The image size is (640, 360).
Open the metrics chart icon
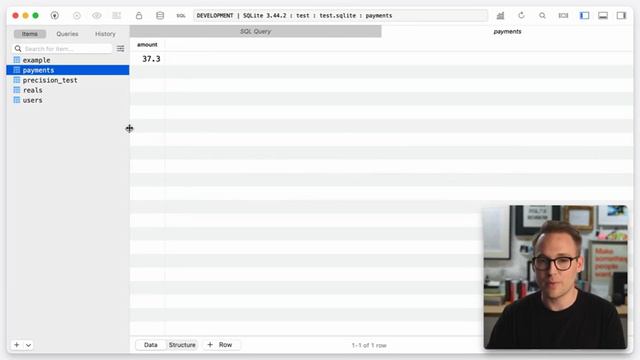(x=500, y=16)
